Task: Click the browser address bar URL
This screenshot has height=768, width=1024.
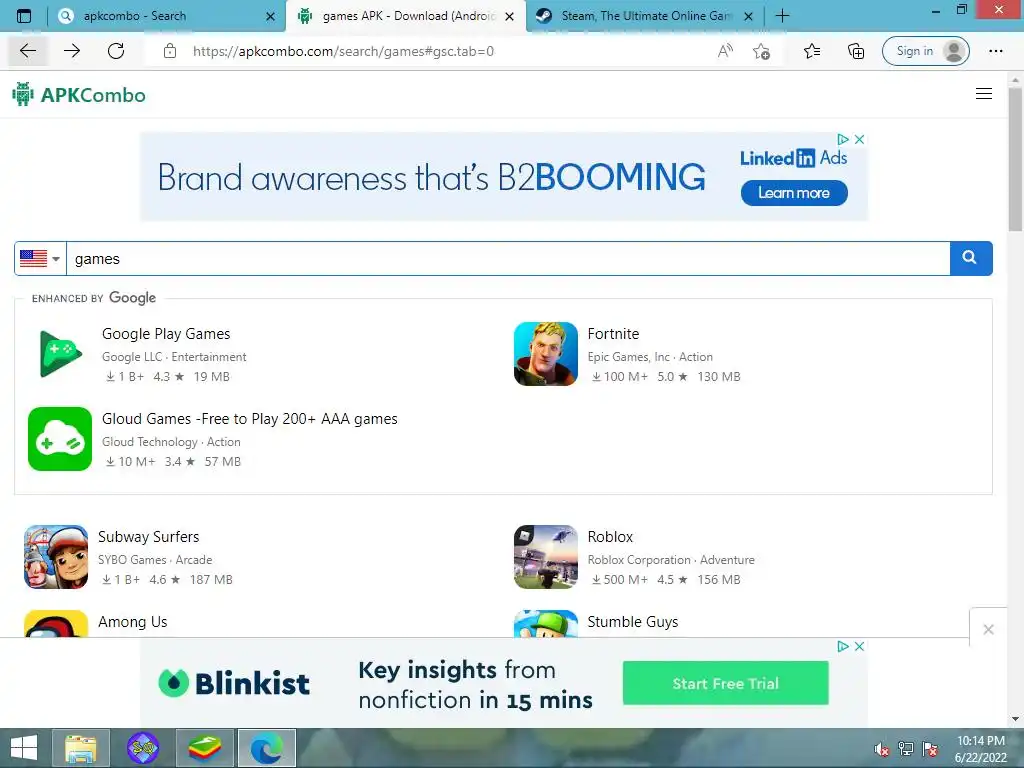Action: point(343,51)
